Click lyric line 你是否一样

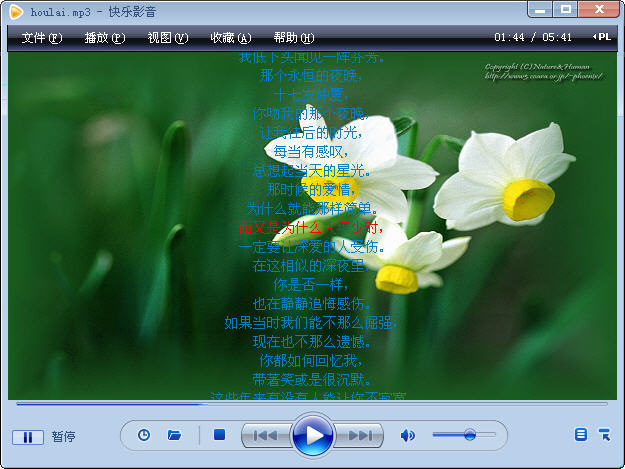pos(311,285)
